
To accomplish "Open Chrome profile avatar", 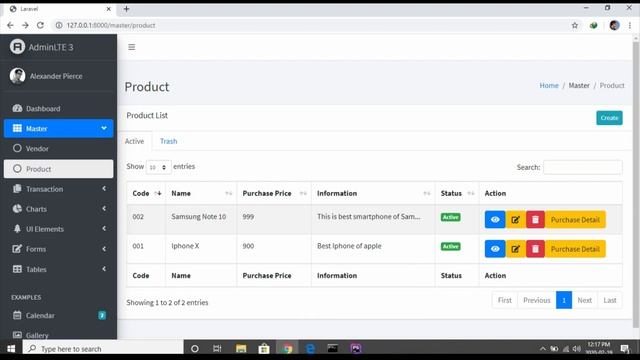I will [x=614, y=25].
